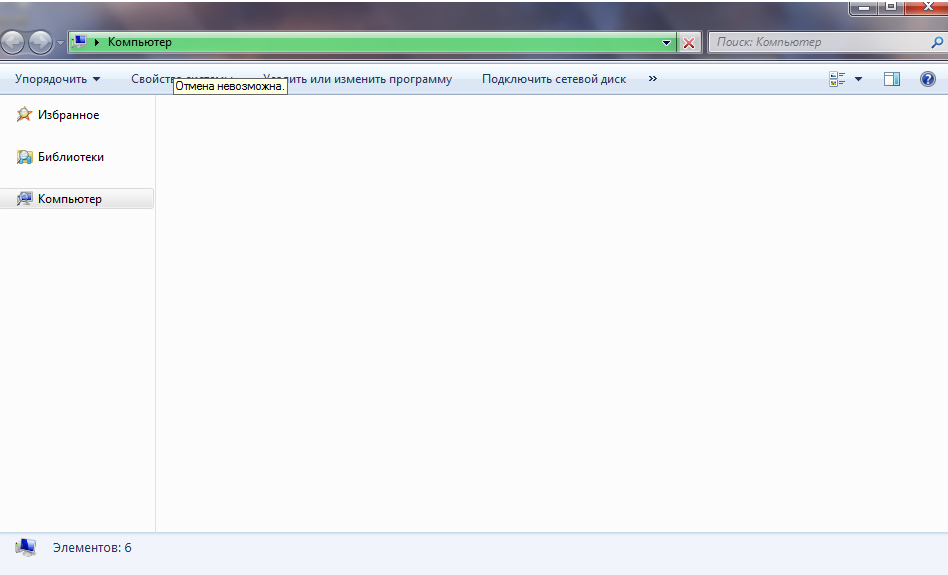Click the Избранное star icon

pyautogui.click(x=24, y=114)
